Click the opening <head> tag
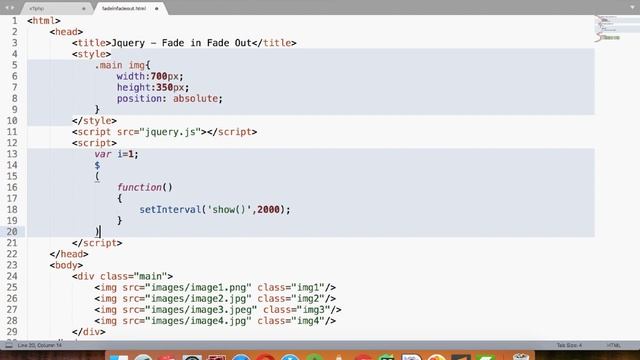 (66, 32)
